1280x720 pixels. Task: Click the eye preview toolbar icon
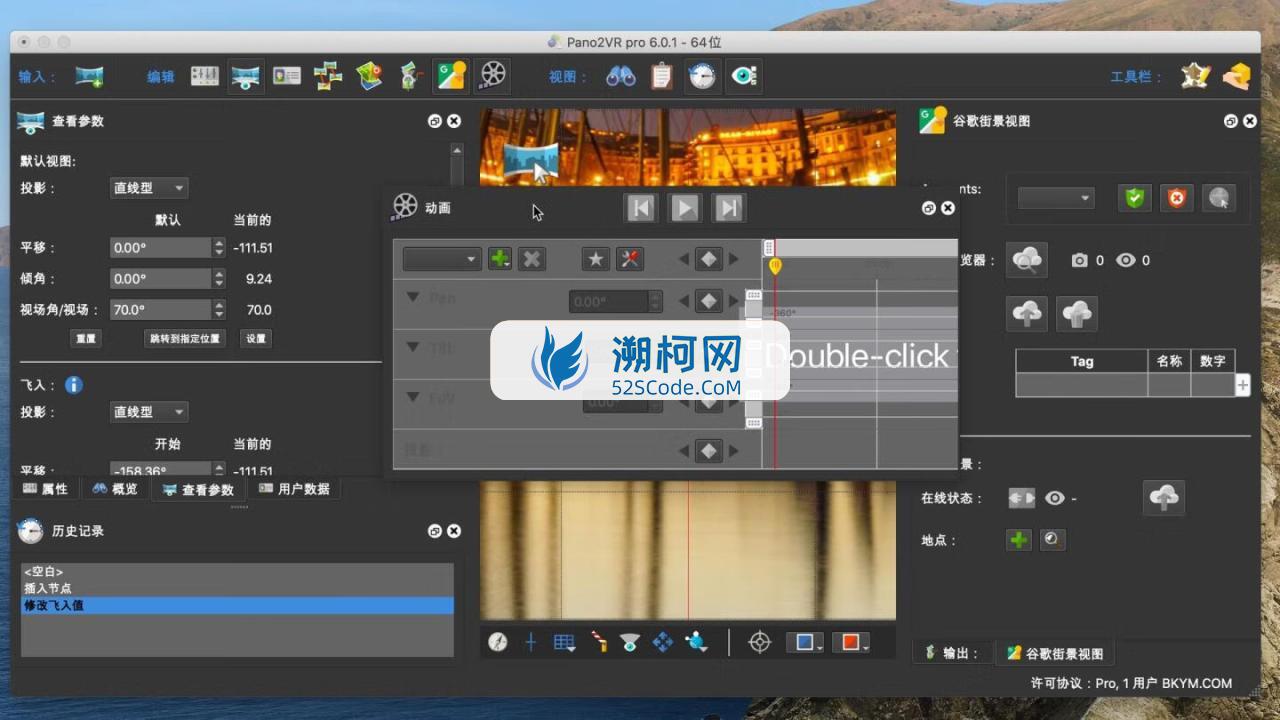pyautogui.click(x=744, y=76)
